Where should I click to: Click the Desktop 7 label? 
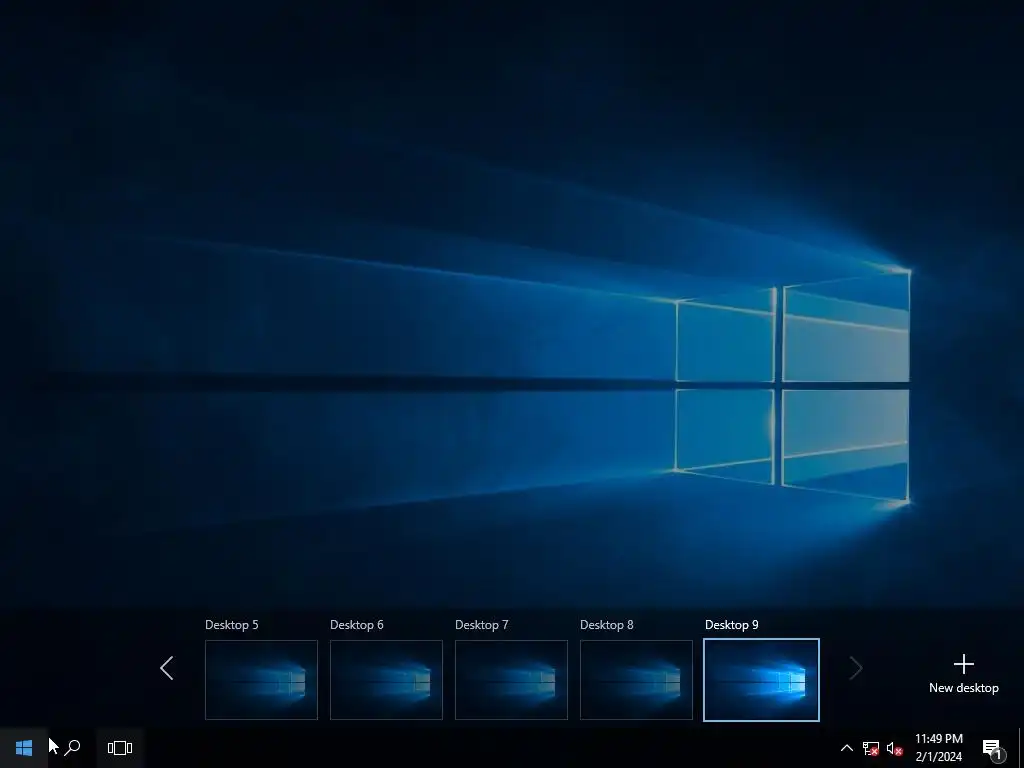pyautogui.click(x=481, y=625)
